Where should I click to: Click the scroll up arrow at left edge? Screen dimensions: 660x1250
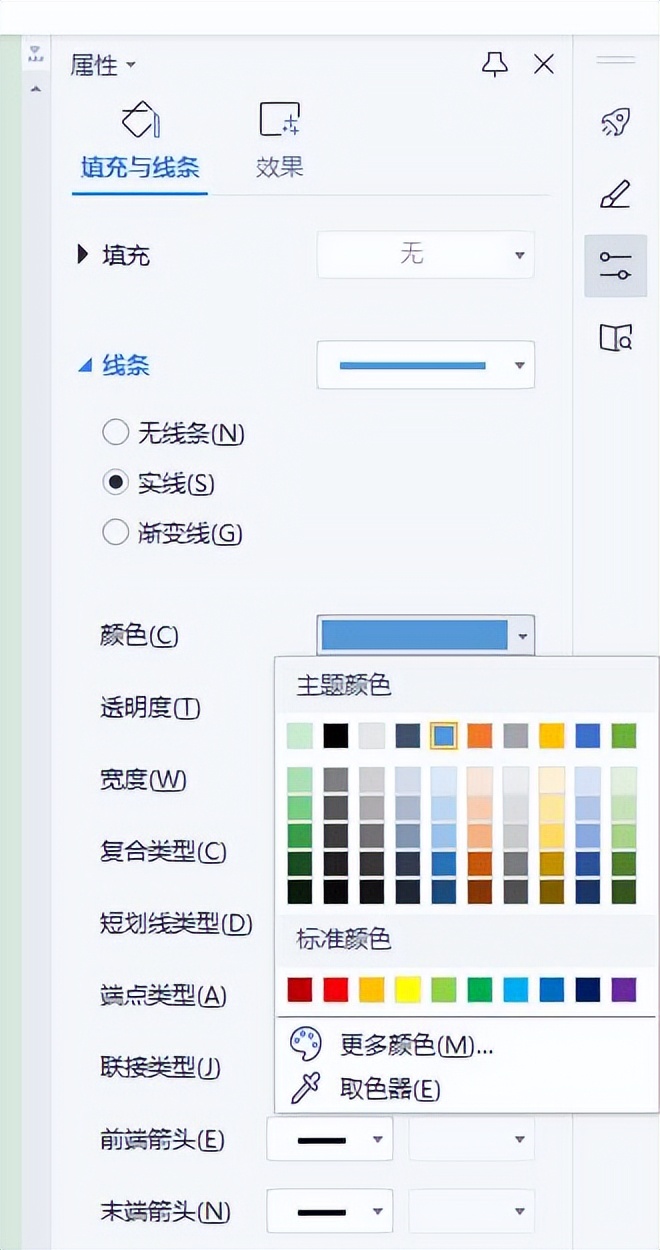[36, 90]
